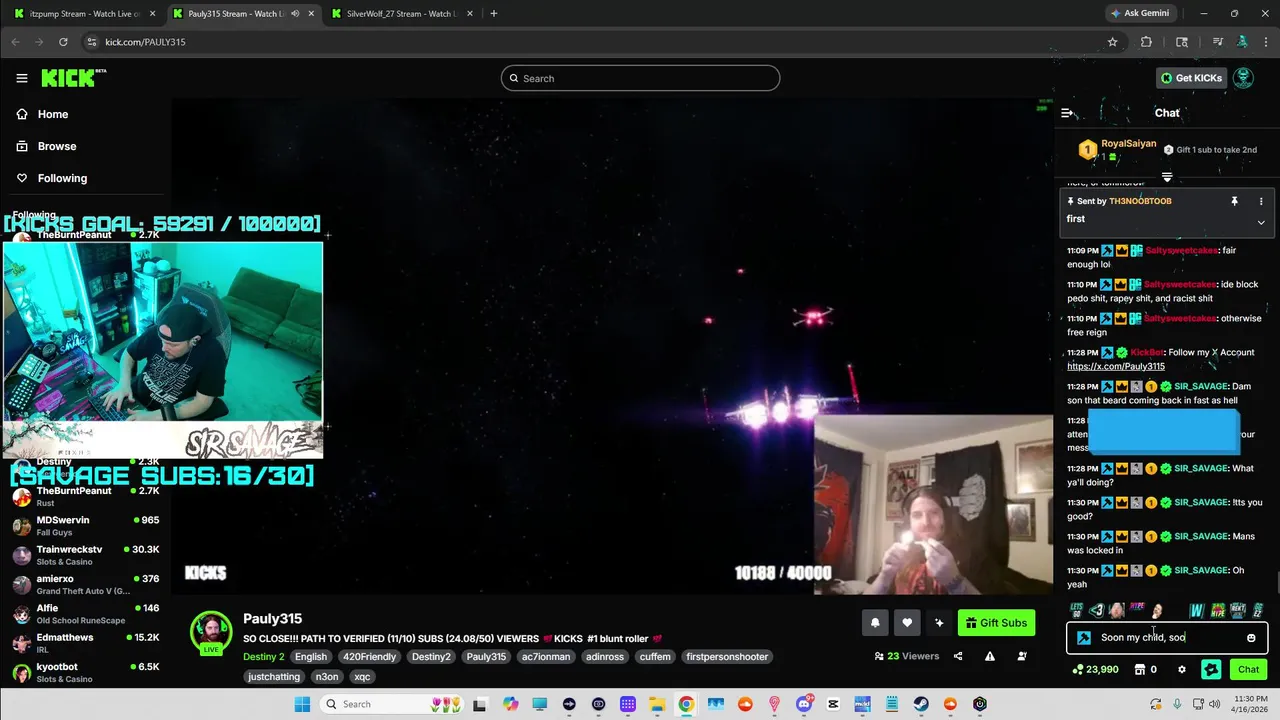Click the firstpersonshooter tag
The image size is (1280, 720).
727,657
